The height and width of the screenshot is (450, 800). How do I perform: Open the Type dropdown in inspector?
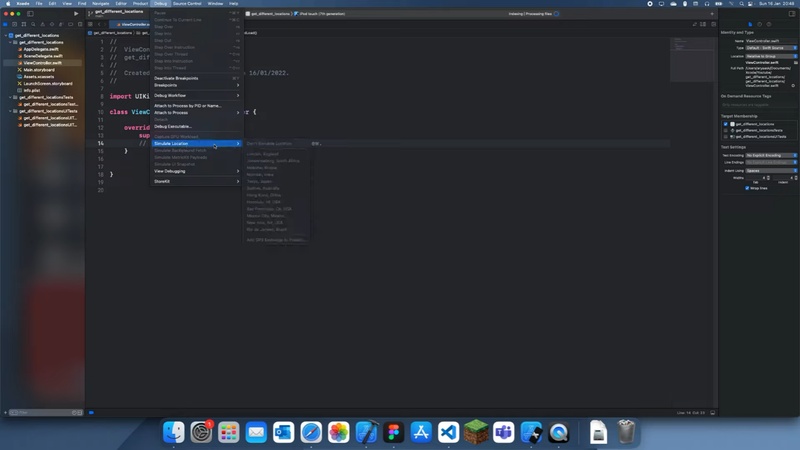point(771,47)
